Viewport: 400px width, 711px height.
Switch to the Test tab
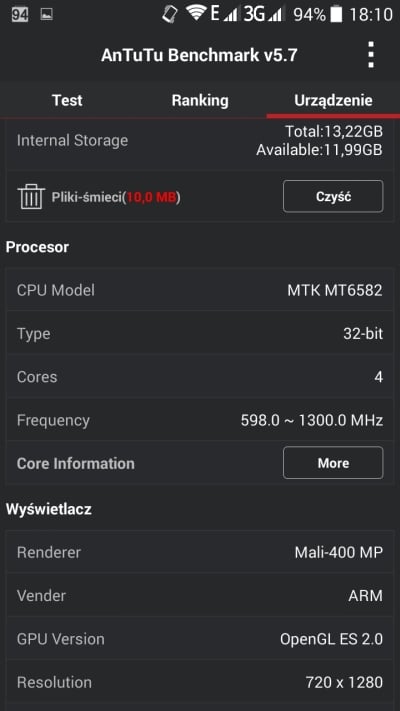tap(67, 100)
